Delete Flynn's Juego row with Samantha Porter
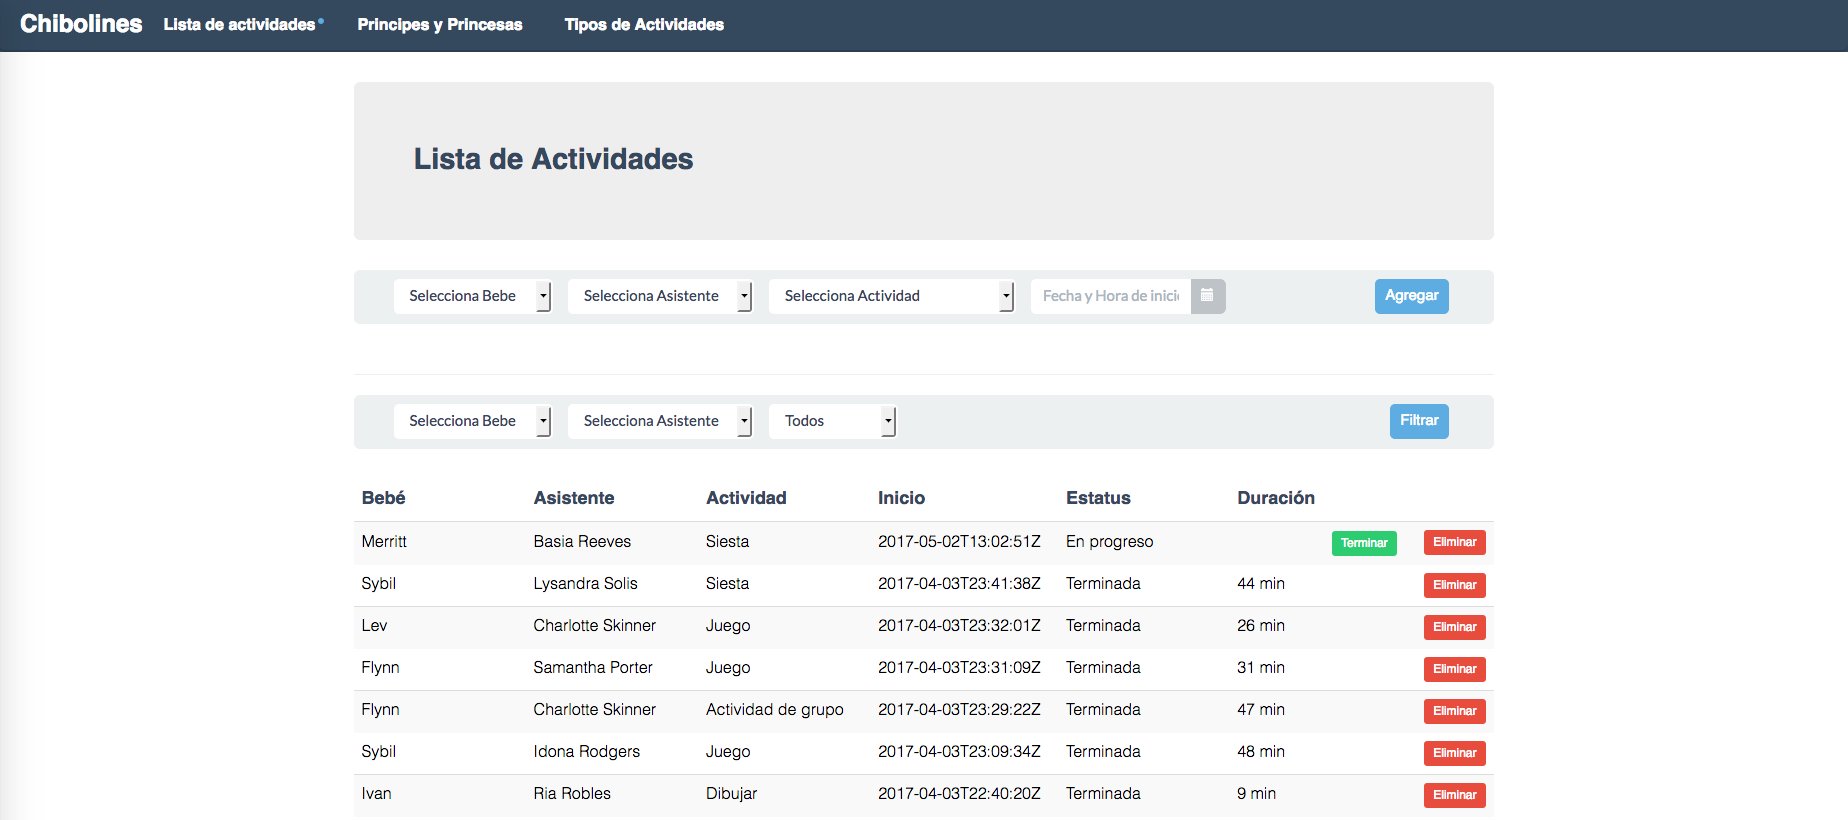This screenshot has width=1848, height=820. tap(1455, 669)
